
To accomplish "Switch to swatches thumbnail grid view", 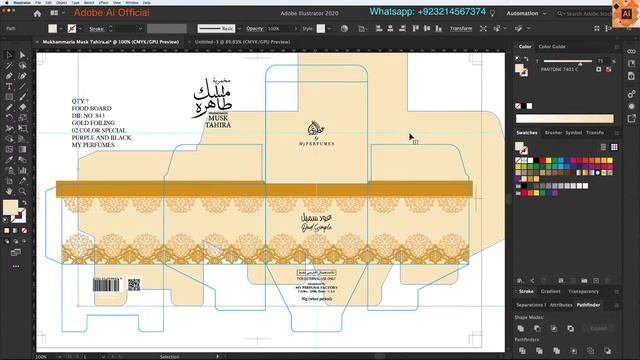I will point(614,147).
